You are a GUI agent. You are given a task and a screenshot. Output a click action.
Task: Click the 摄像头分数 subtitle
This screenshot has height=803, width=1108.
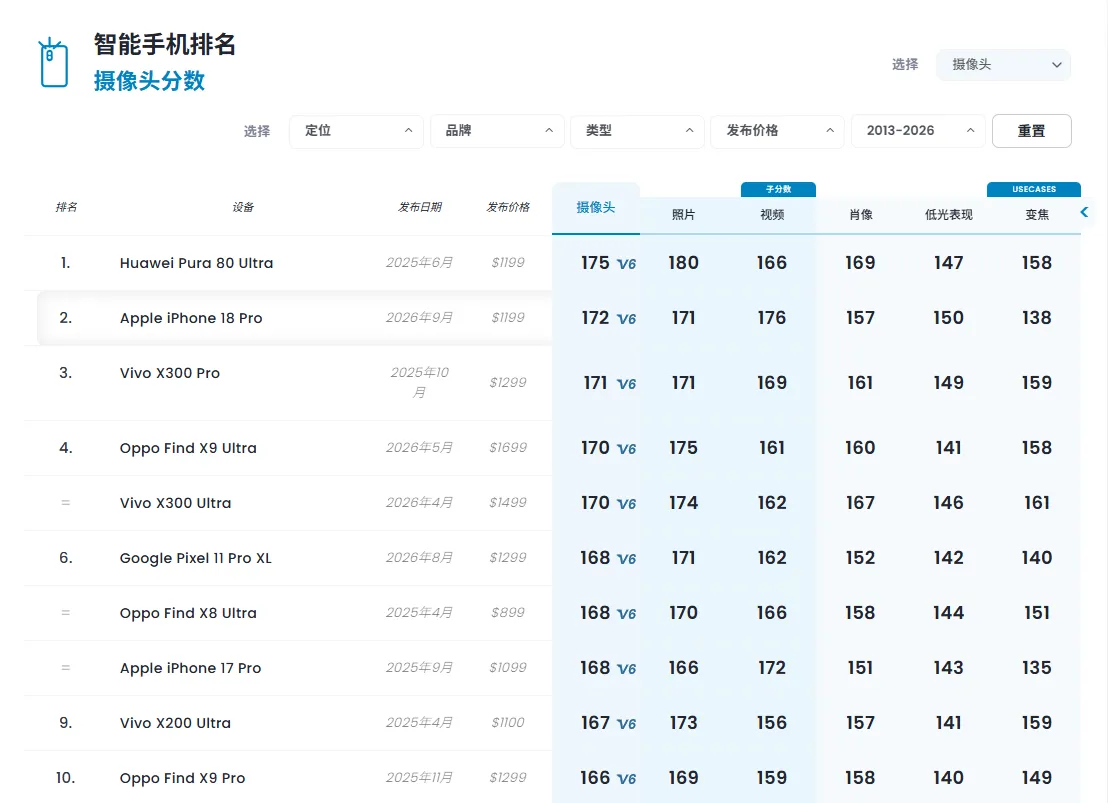(x=149, y=81)
